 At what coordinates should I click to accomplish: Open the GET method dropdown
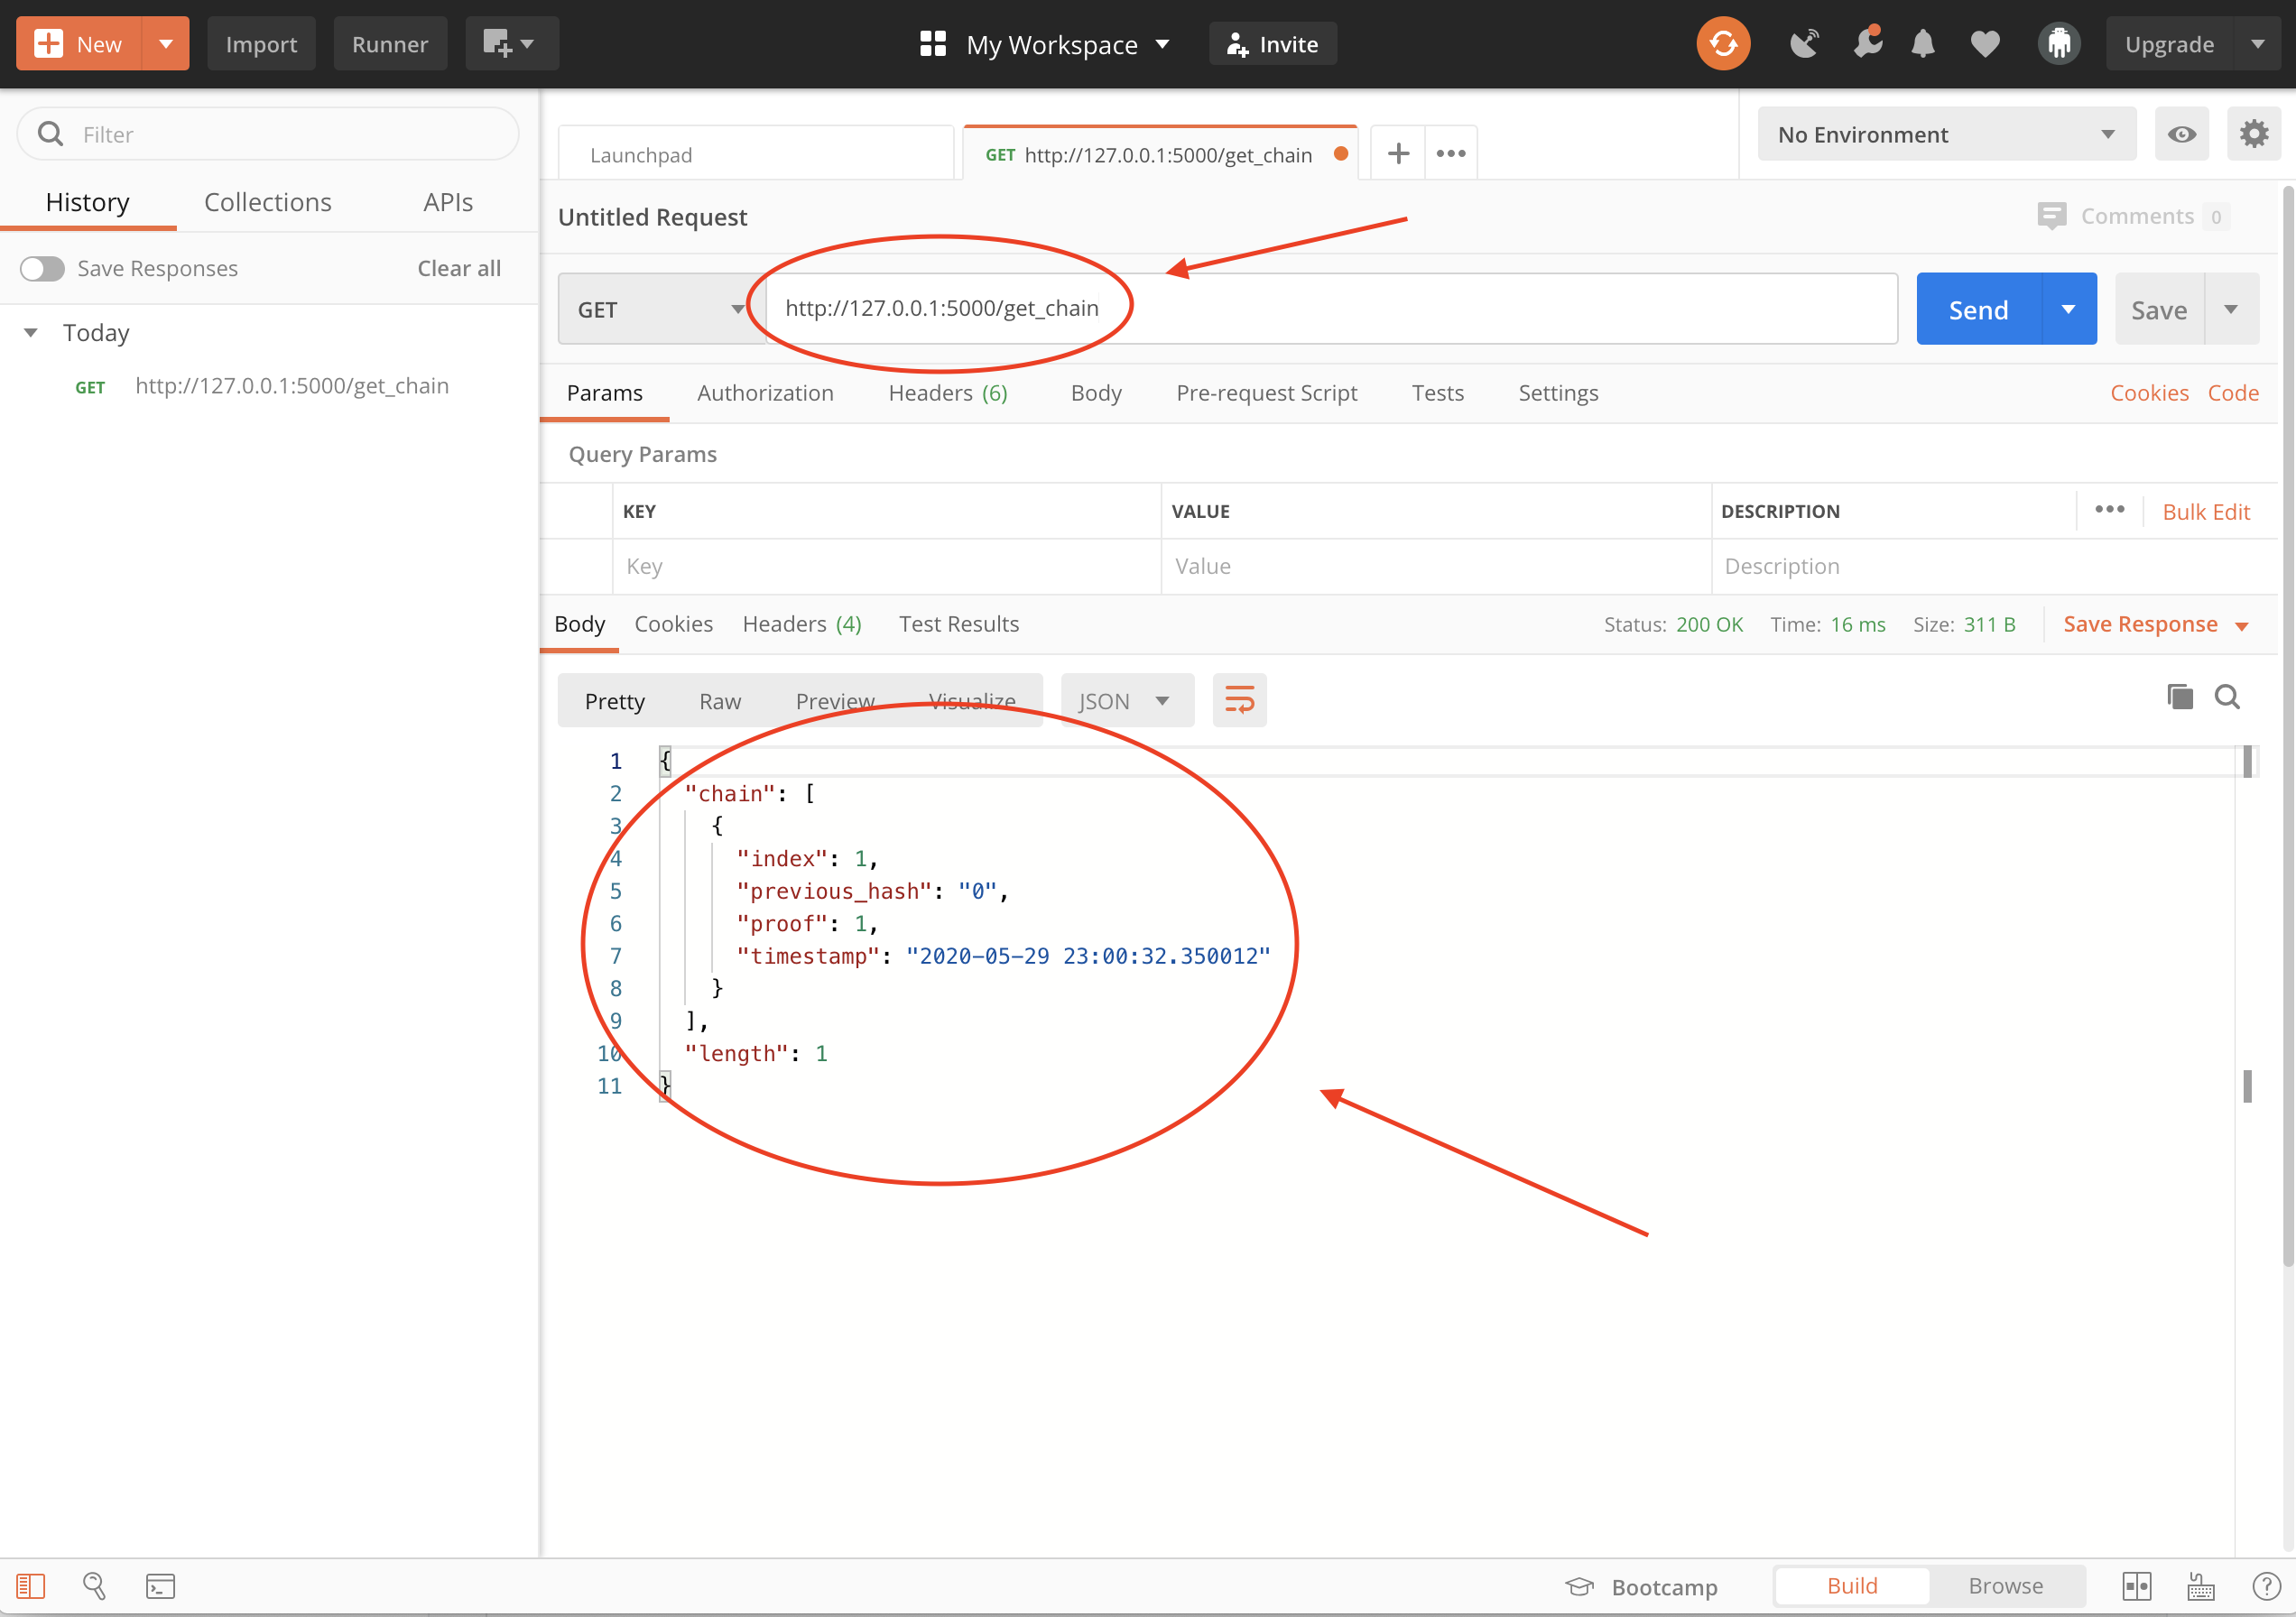[x=660, y=309]
